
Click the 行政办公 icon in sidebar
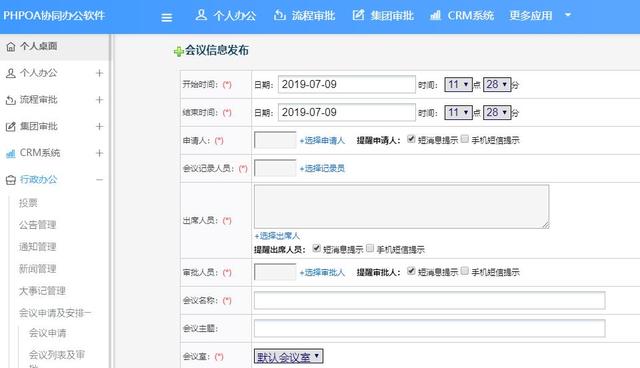pyautogui.click(x=11, y=180)
